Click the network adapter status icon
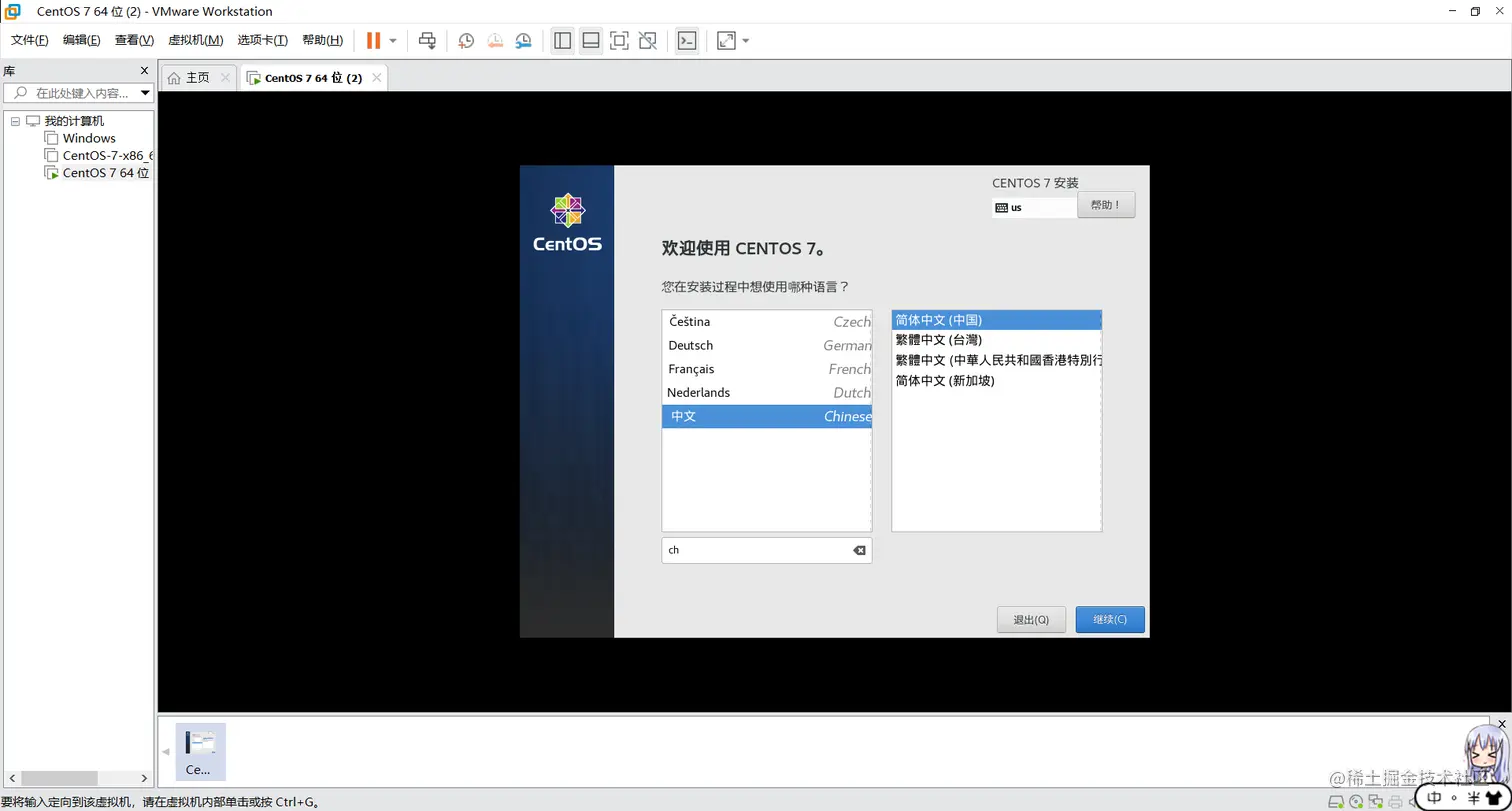 [1375, 802]
